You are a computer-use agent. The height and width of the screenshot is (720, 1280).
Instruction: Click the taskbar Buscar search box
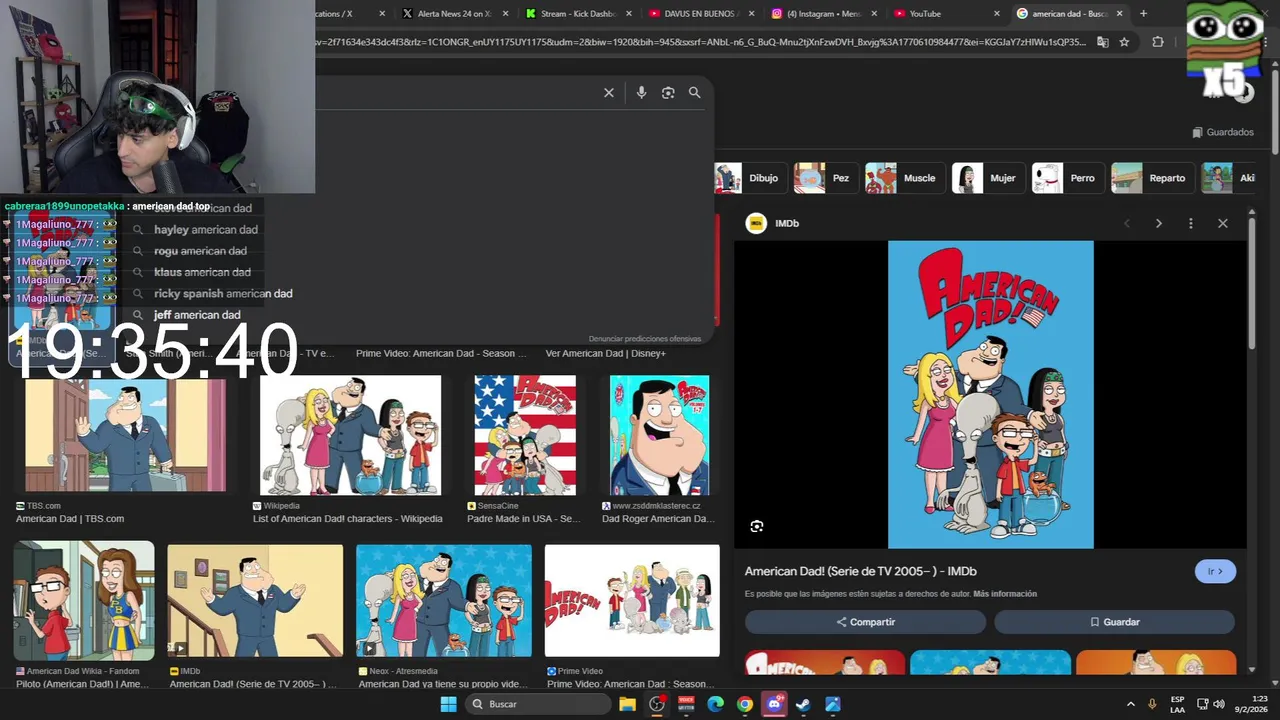[x=539, y=704]
